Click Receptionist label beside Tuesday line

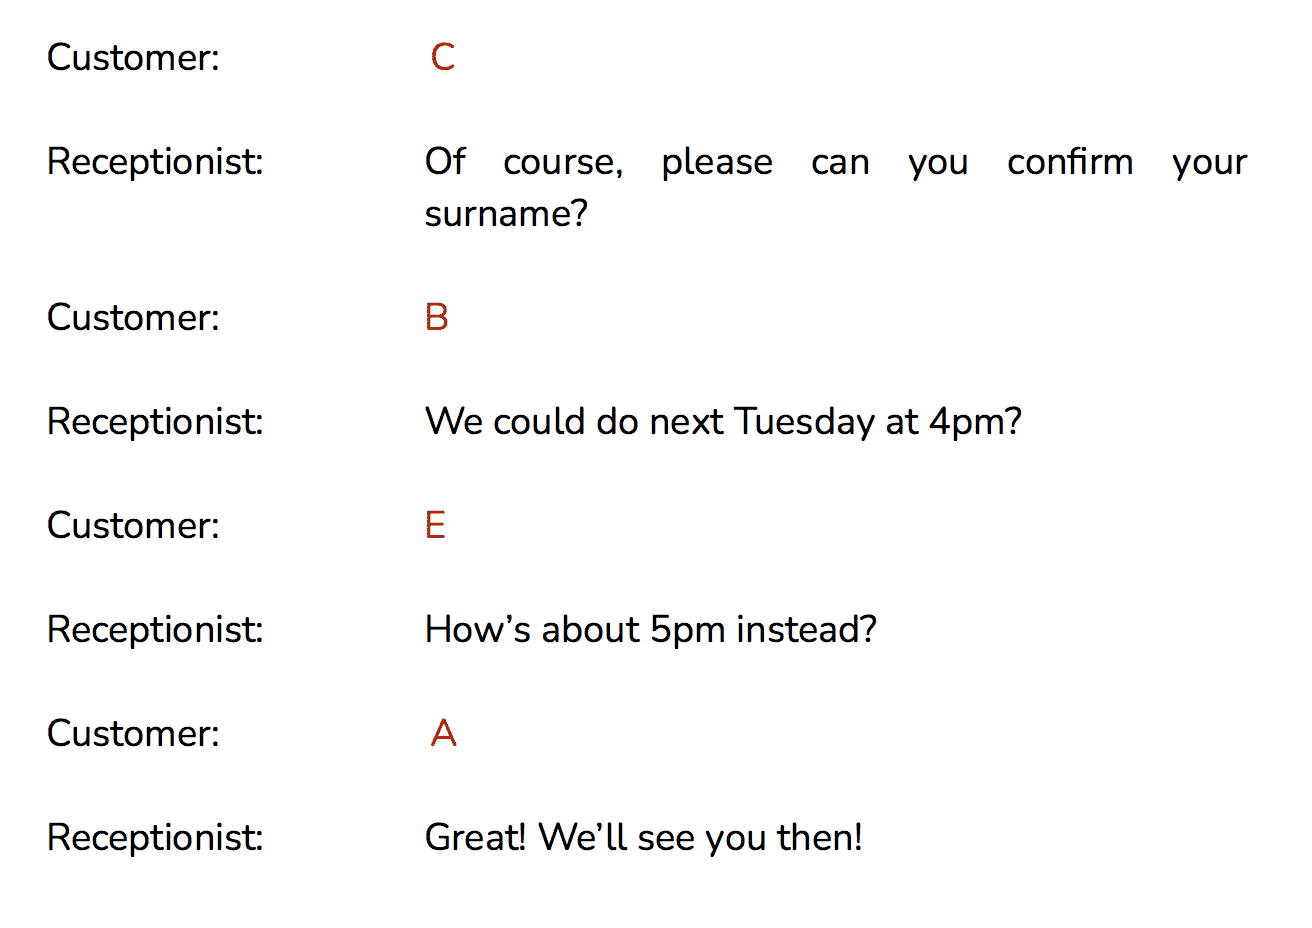(155, 422)
